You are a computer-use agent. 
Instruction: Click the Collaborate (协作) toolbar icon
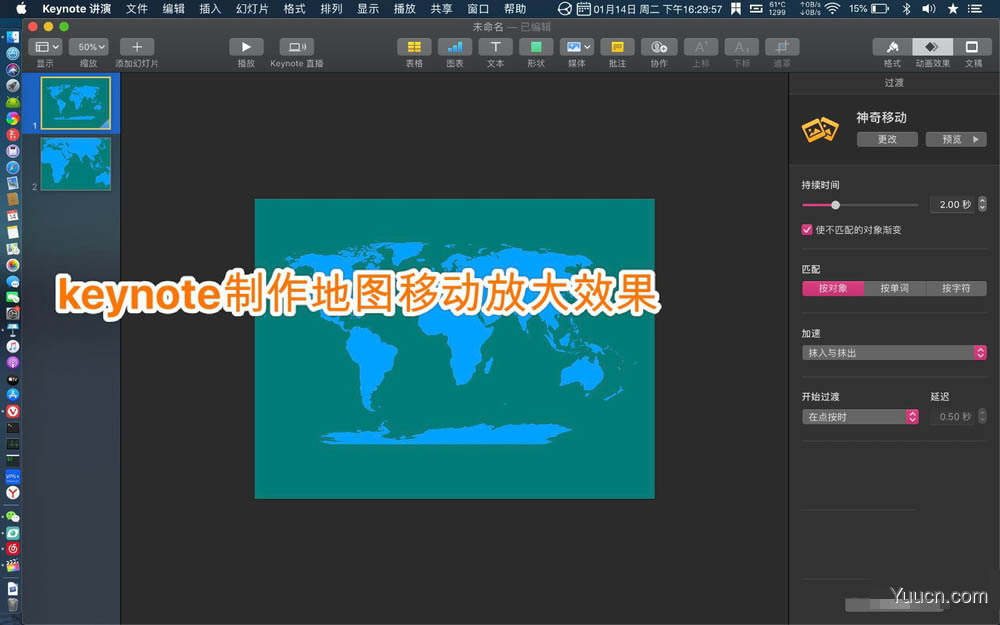tap(659, 47)
